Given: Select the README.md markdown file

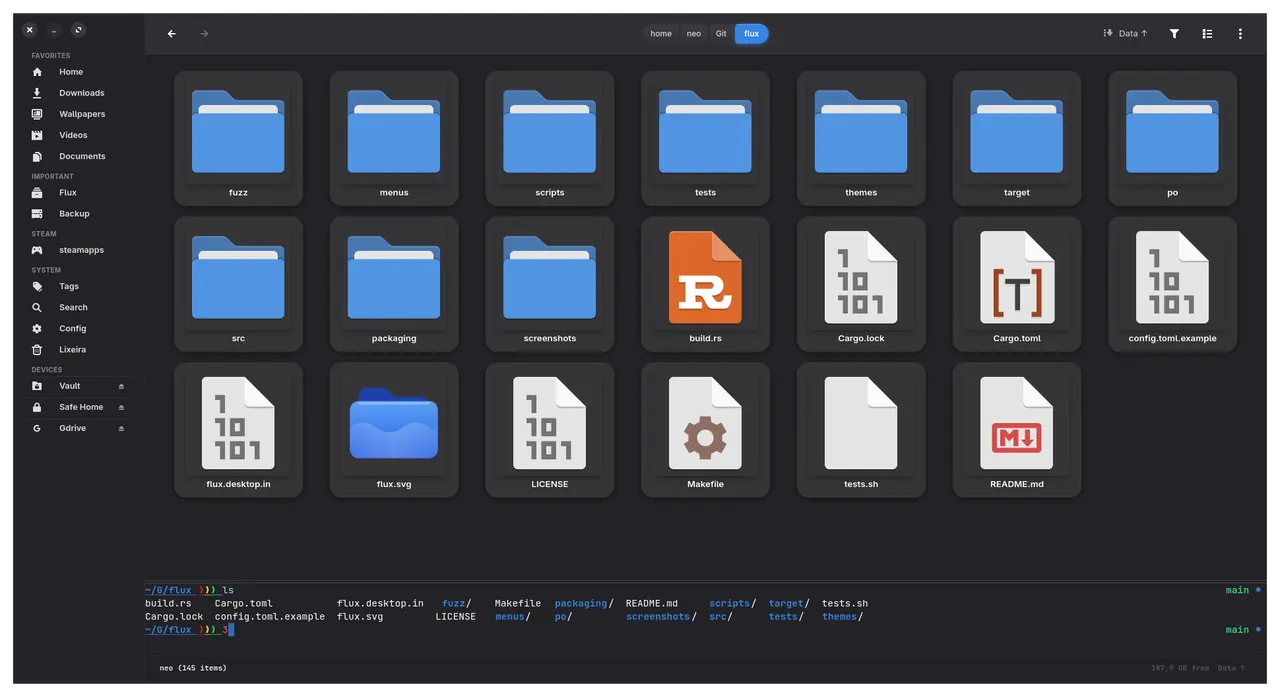Looking at the screenshot, I should [x=1017, y=430].
